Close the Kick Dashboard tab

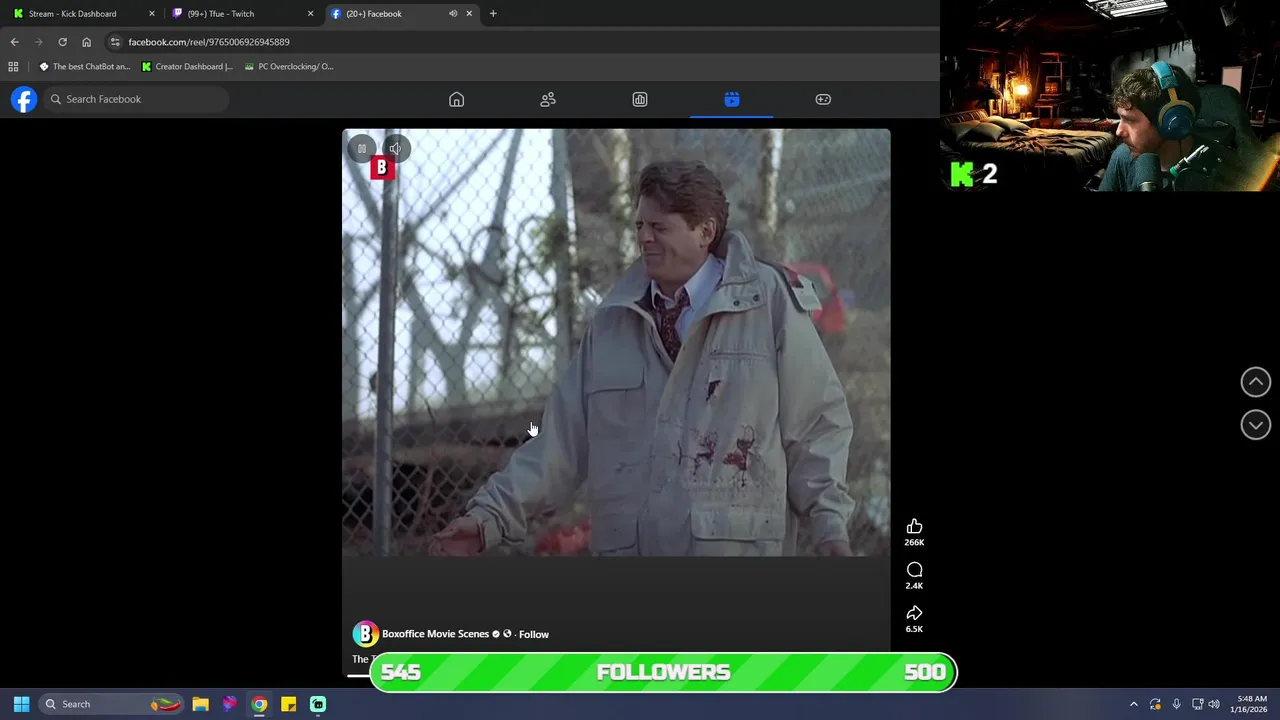click(x=152, y=14)
